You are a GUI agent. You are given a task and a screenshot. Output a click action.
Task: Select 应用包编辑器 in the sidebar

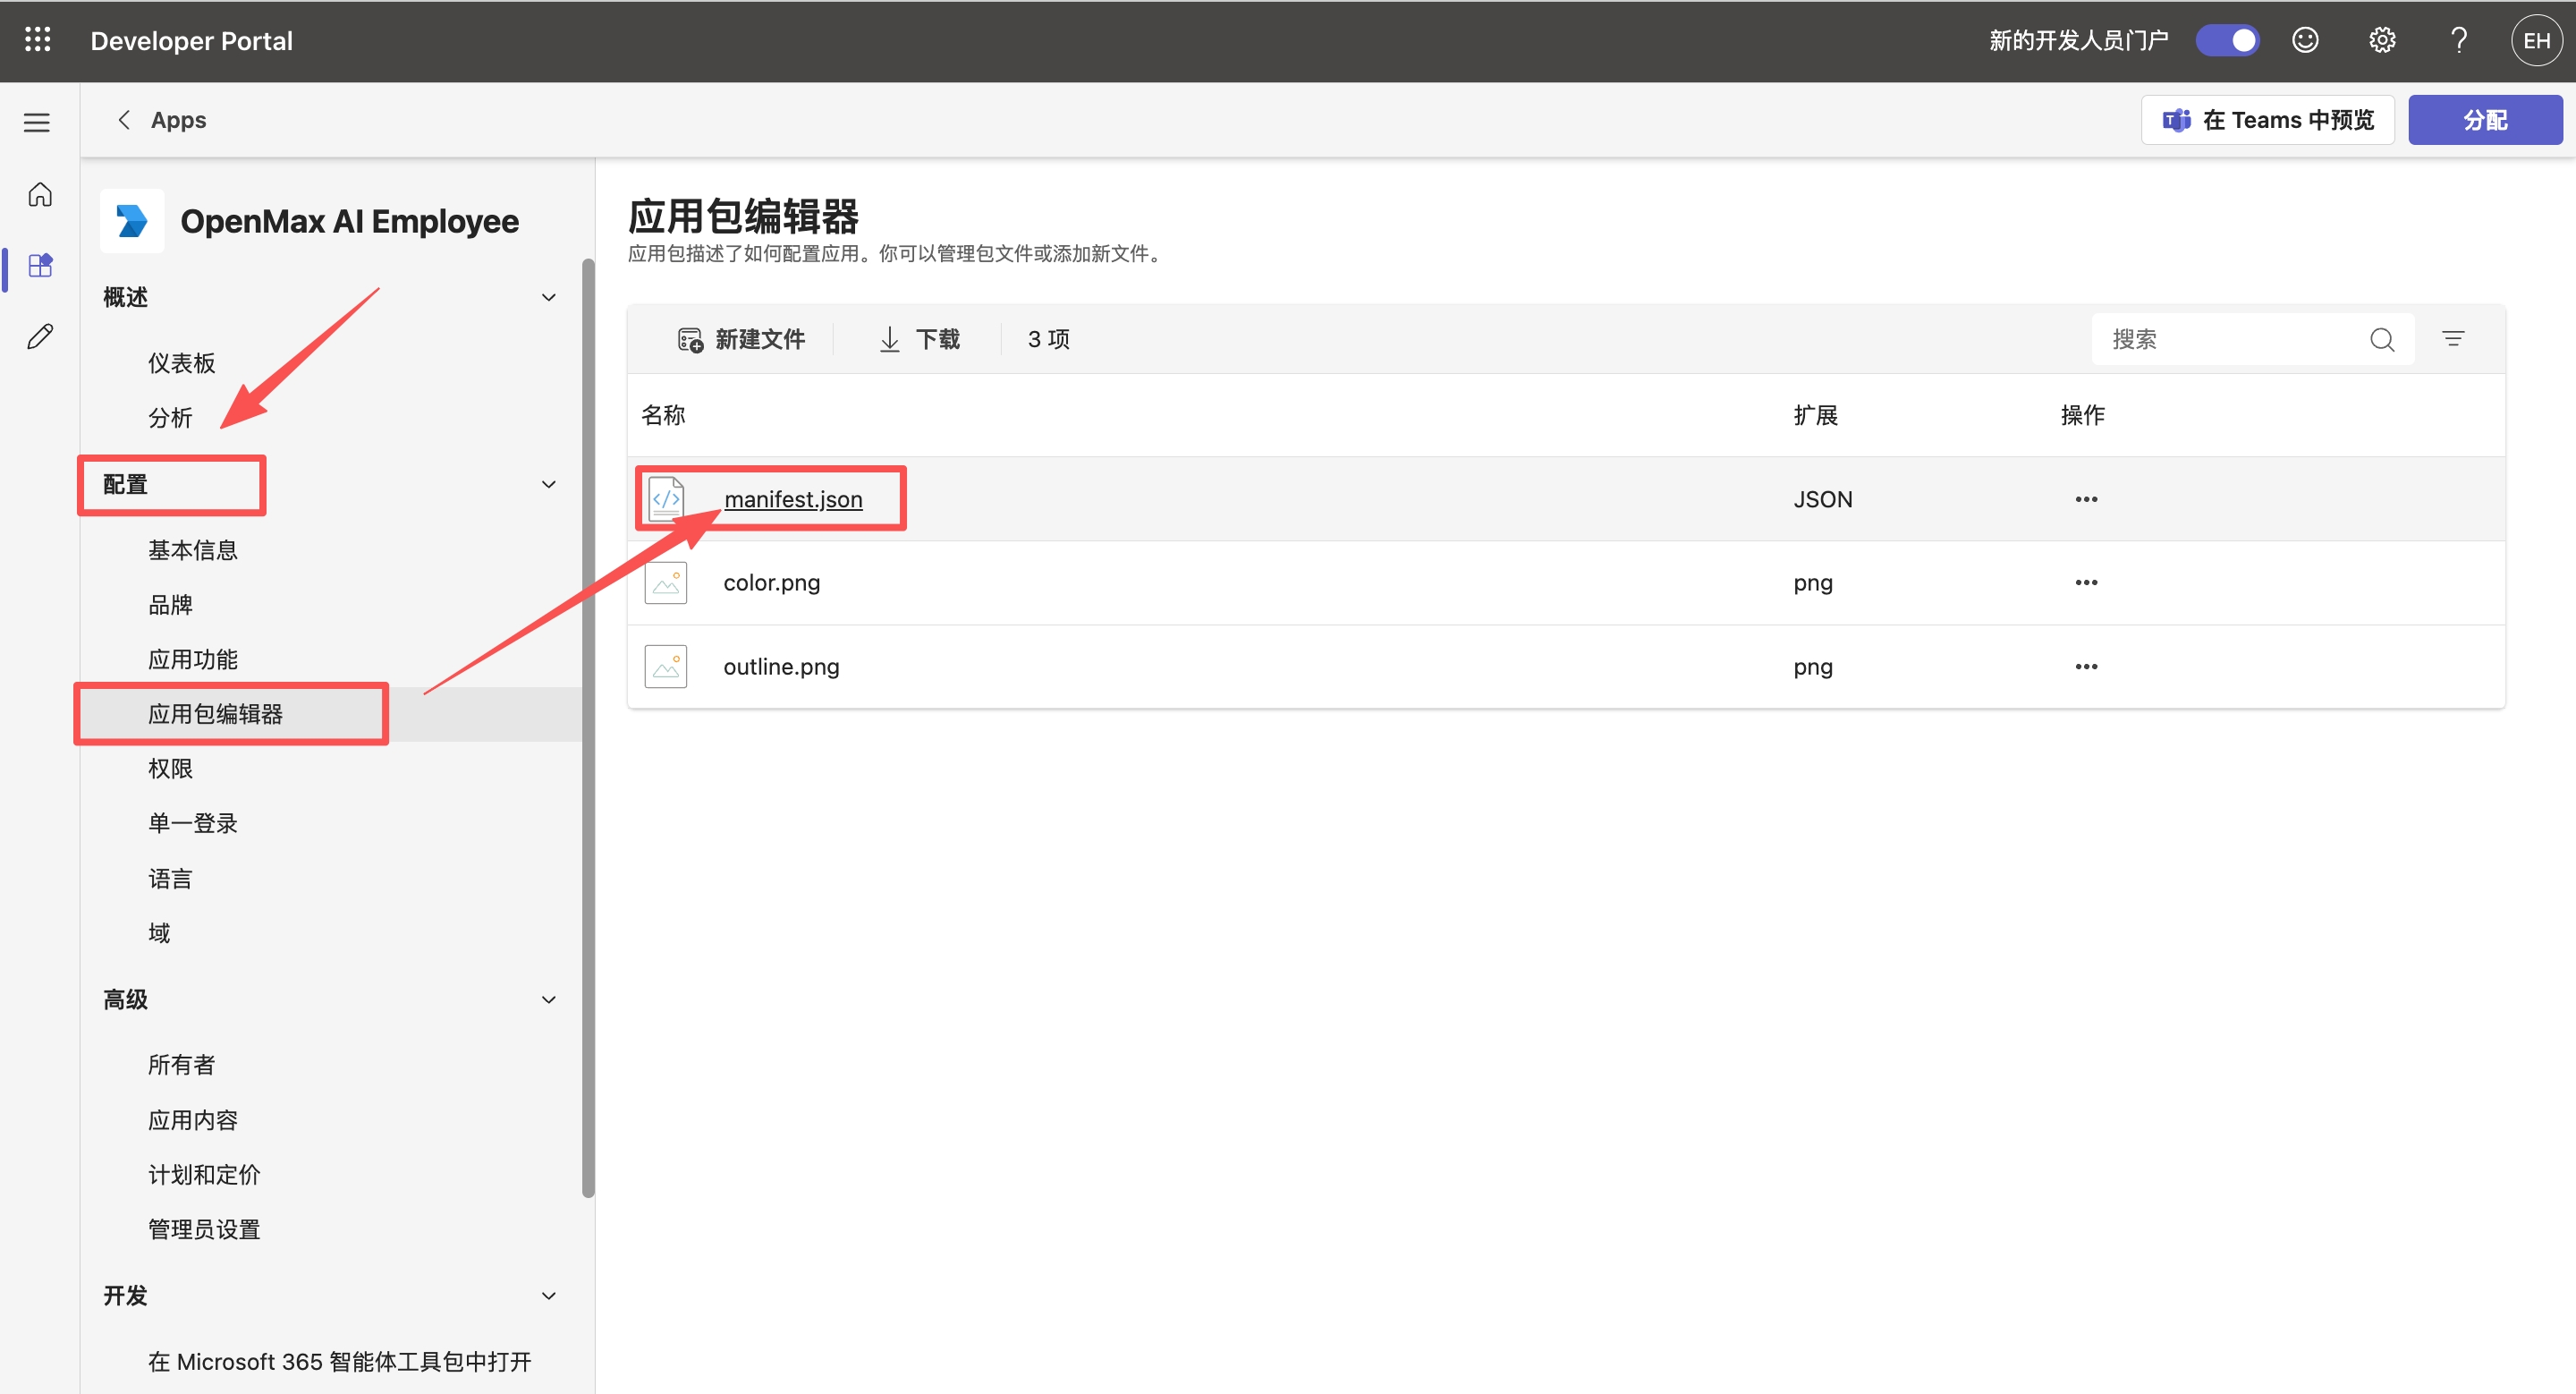click(x=215, y=714)
